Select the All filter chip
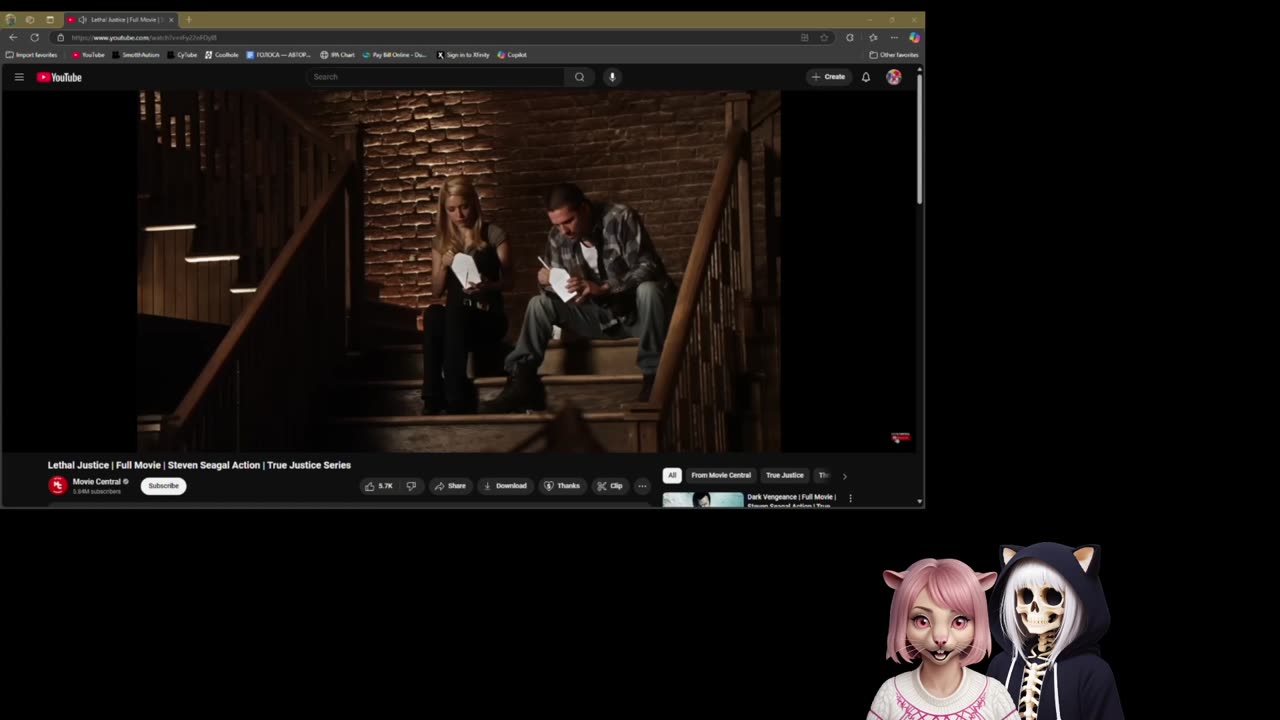 (672, 475)
